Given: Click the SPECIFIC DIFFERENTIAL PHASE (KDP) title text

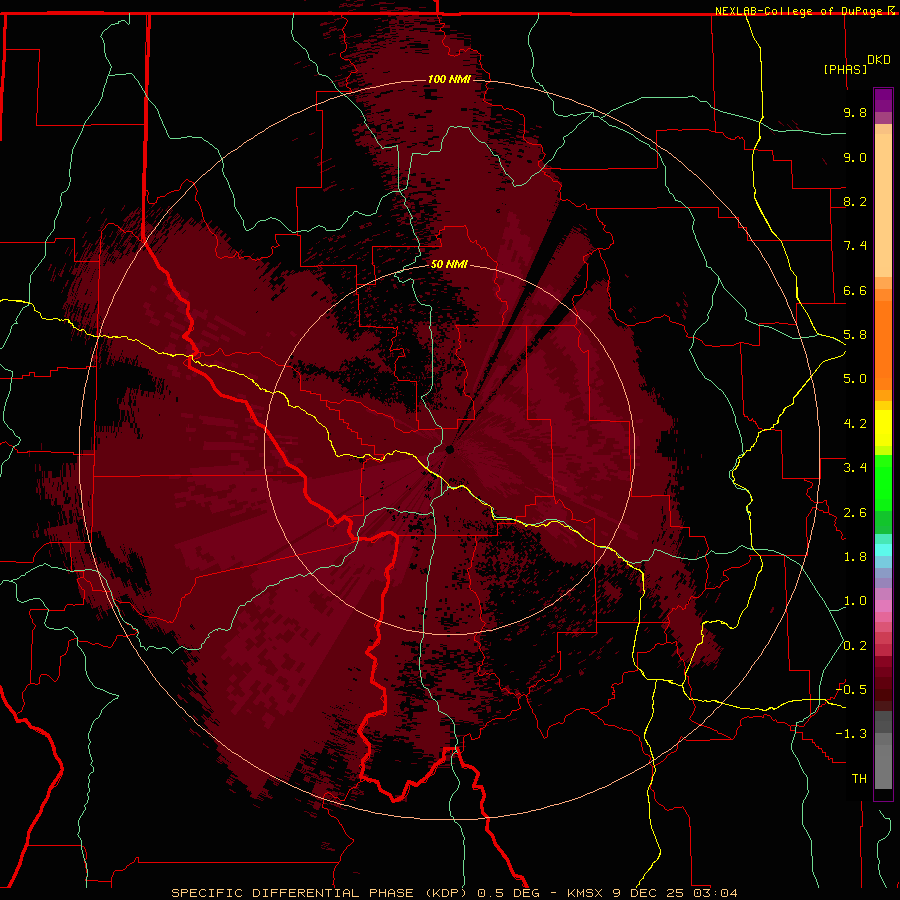Looking at the screenshot, I should [x=320, y=893].
